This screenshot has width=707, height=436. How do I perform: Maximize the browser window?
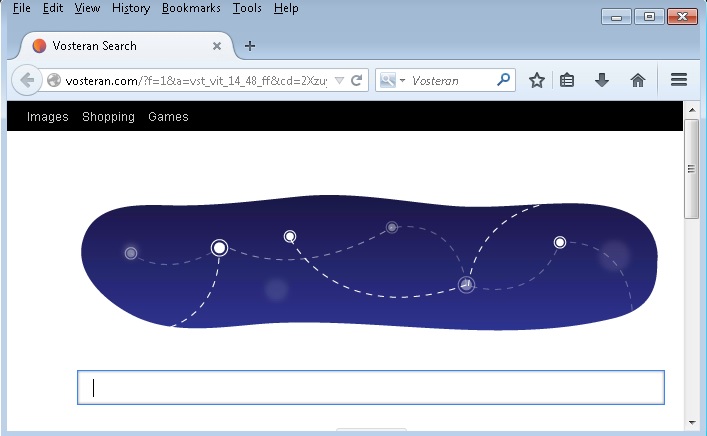[x=649, y=17]
